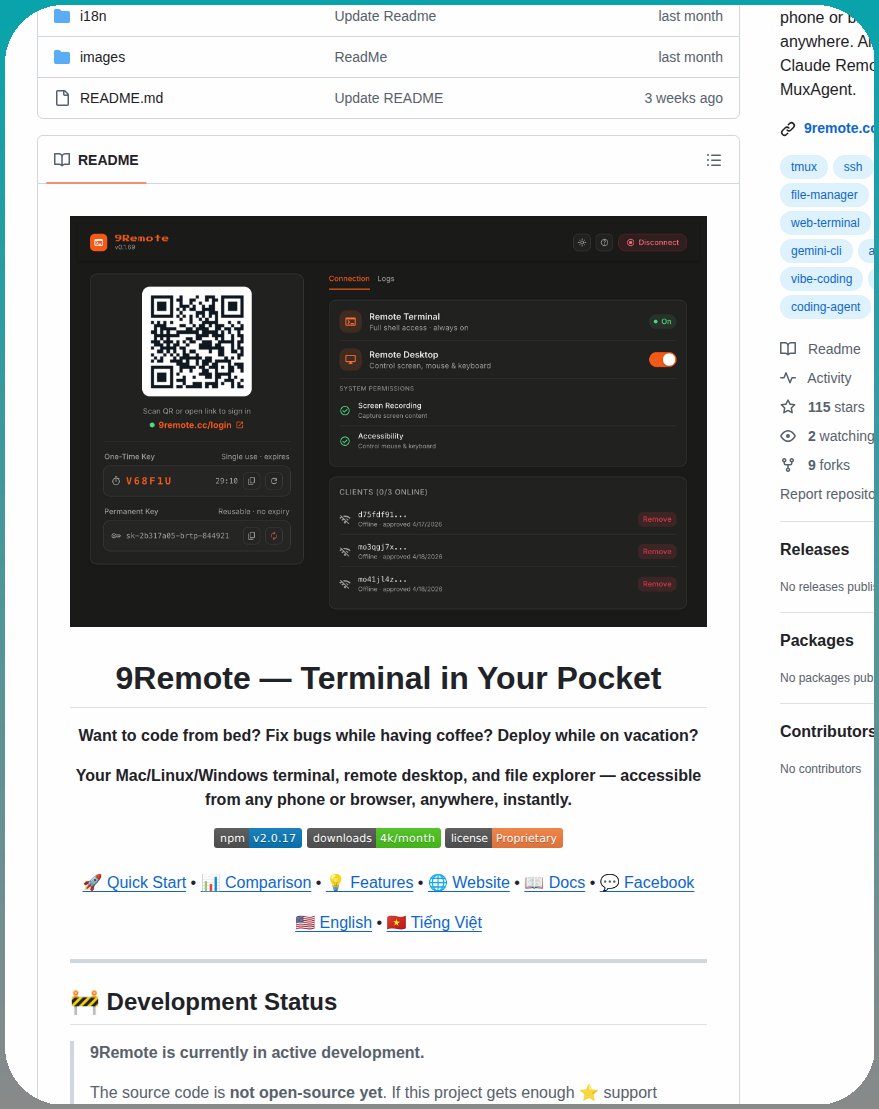879x1109 pixels.
Task: Click the '9Remote — Terminal in Your Pocket' heading
Action: [388, 678]
